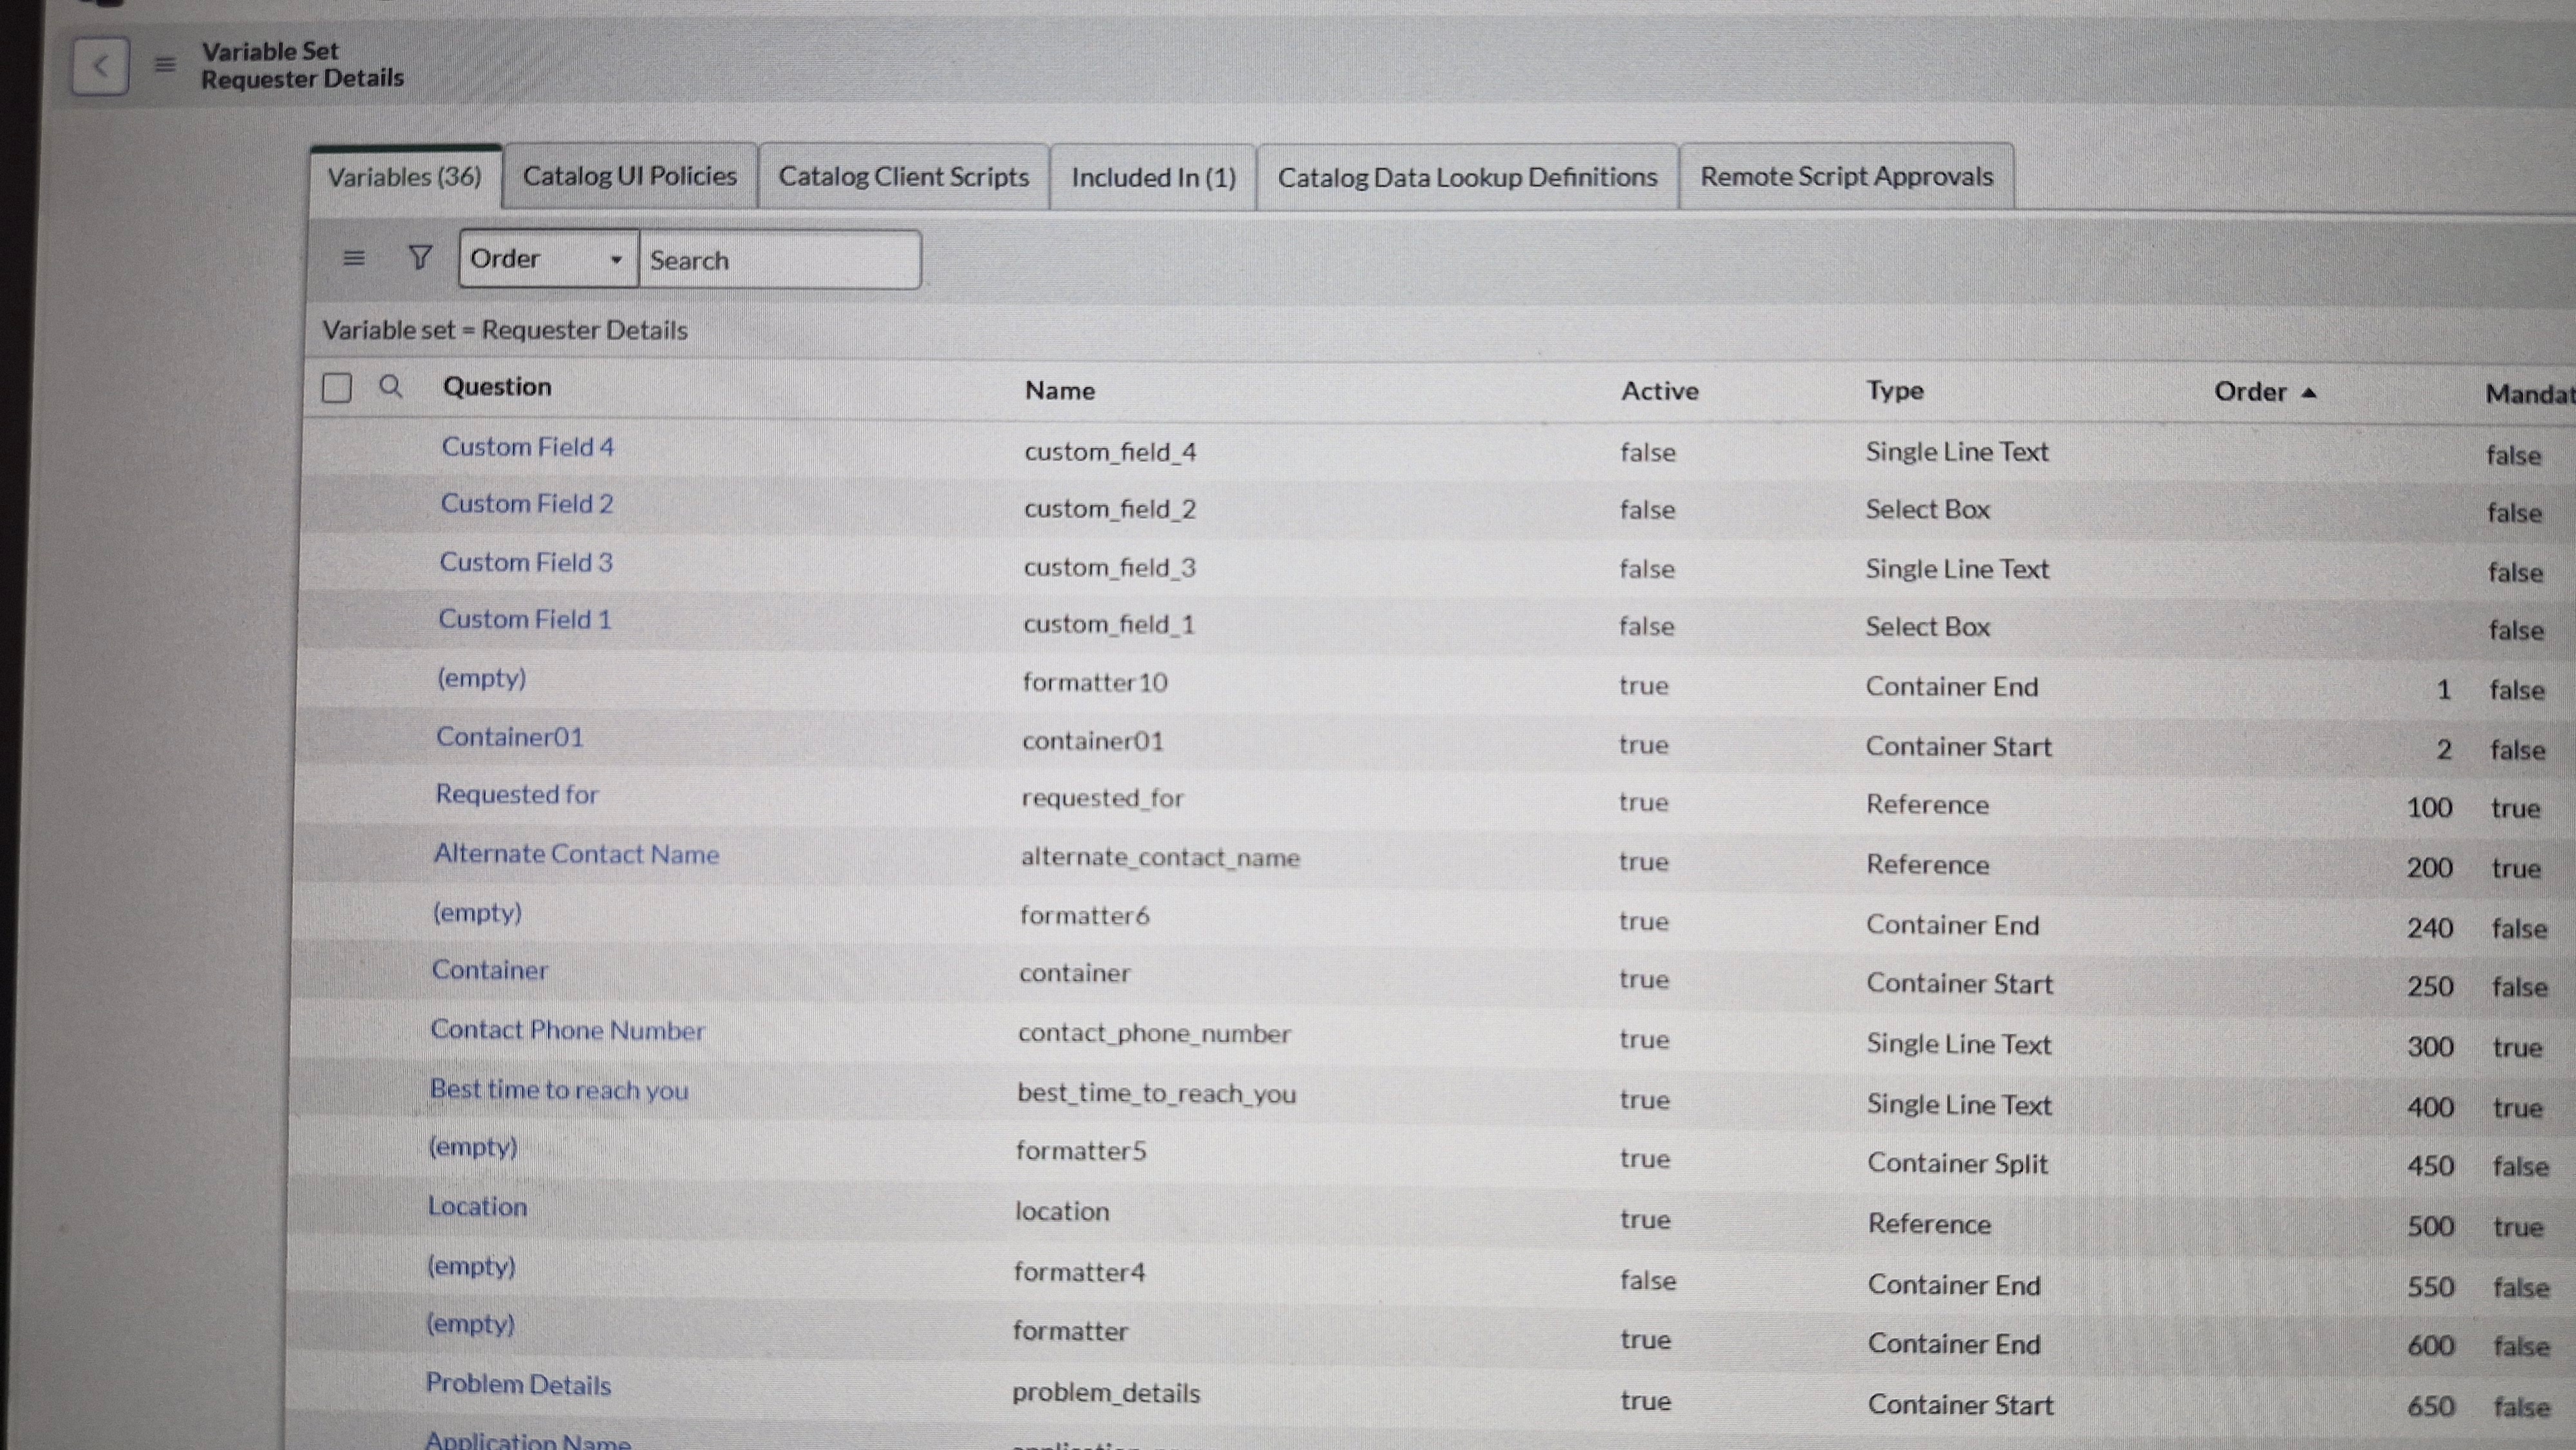The width and height of the screenshot is (2576, 1450).
Task: Open the Remote Script Approvals tab
Action: 1846,177
